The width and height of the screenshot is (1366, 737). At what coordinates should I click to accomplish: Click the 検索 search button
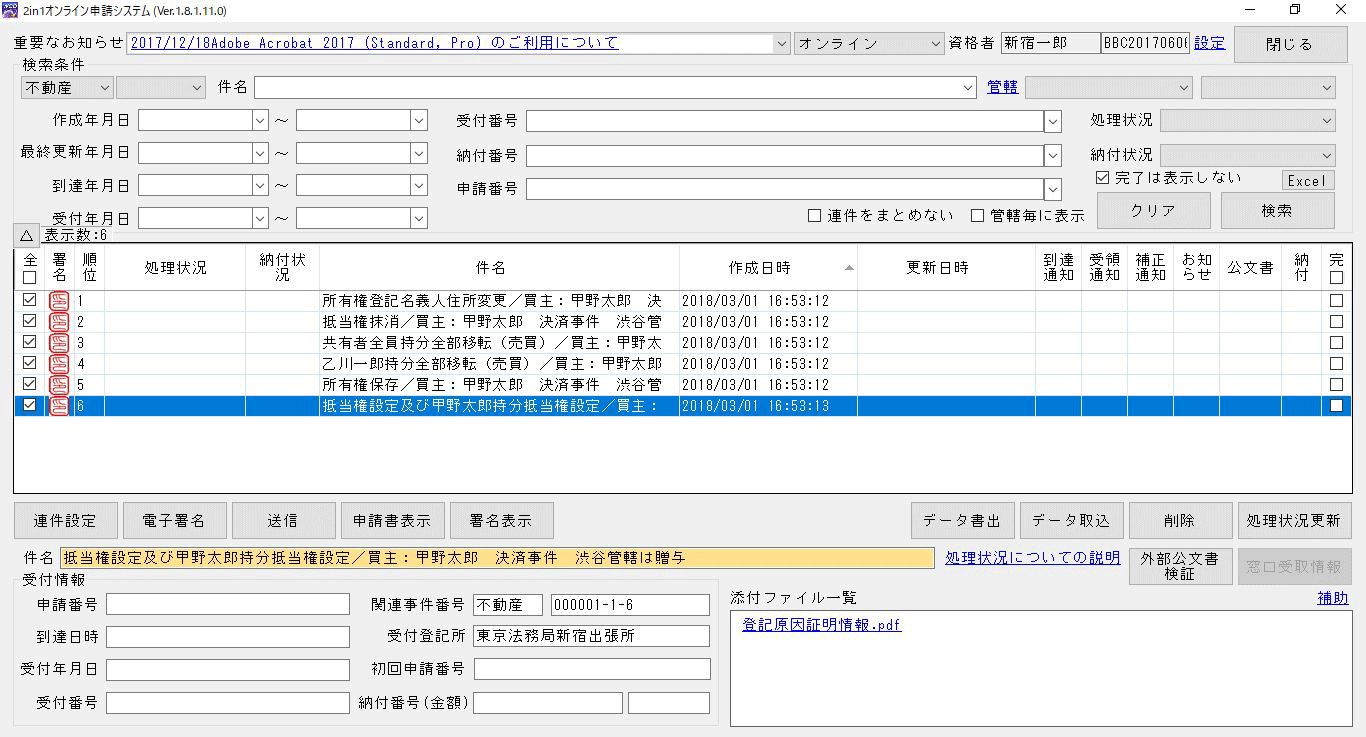click(1277, 211)
